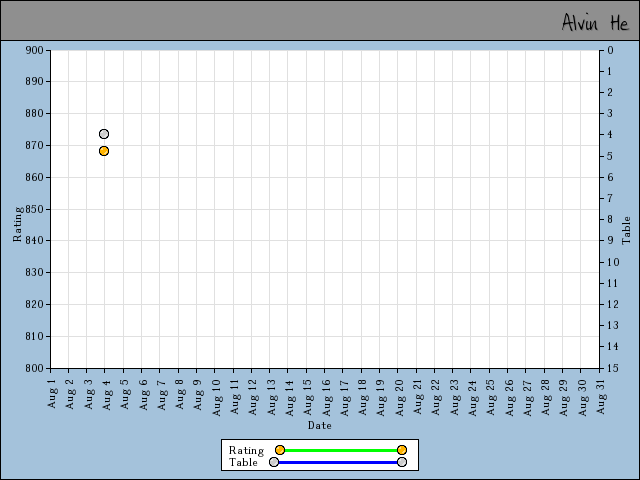The width and height of the screenshot is (640, 480).
Task: Click the 900 tick on the rating axis
Action: (34, 50)
